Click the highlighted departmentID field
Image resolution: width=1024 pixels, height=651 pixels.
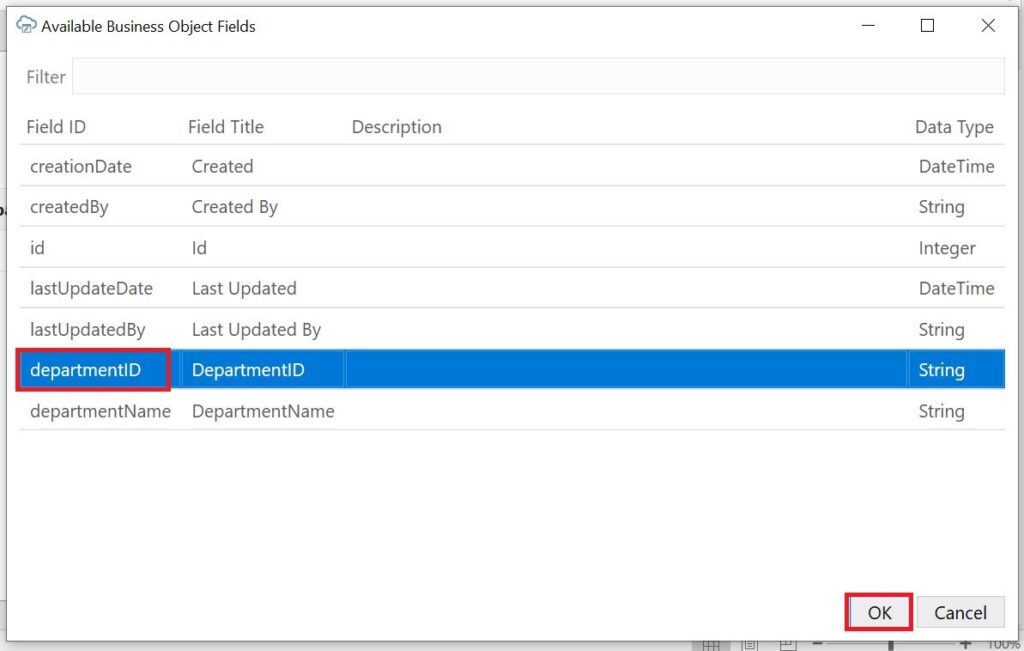[86, 370]
